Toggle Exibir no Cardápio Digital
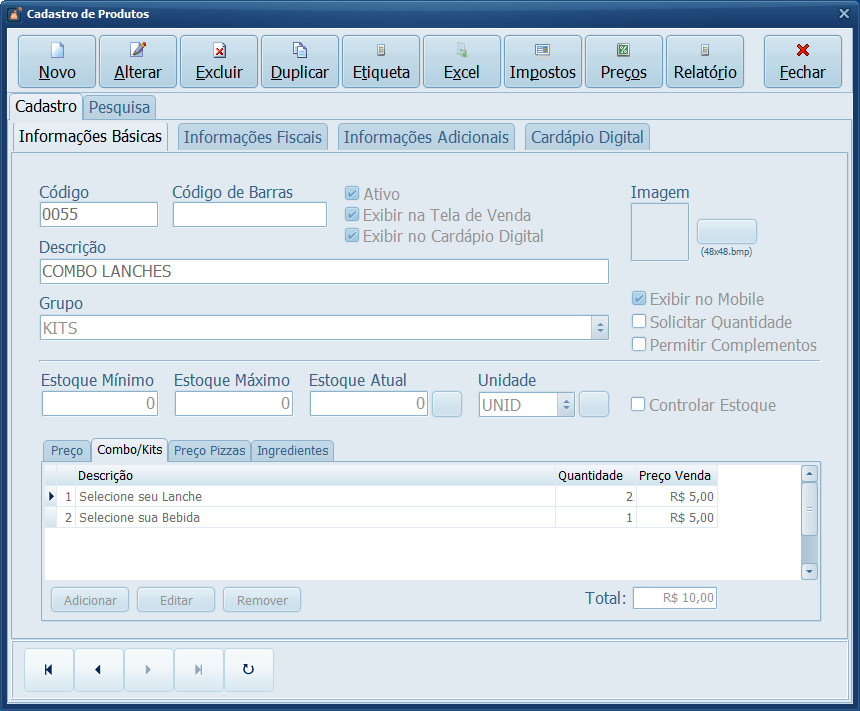The width and height of the screenshot is (860, 711). point(352,235)
